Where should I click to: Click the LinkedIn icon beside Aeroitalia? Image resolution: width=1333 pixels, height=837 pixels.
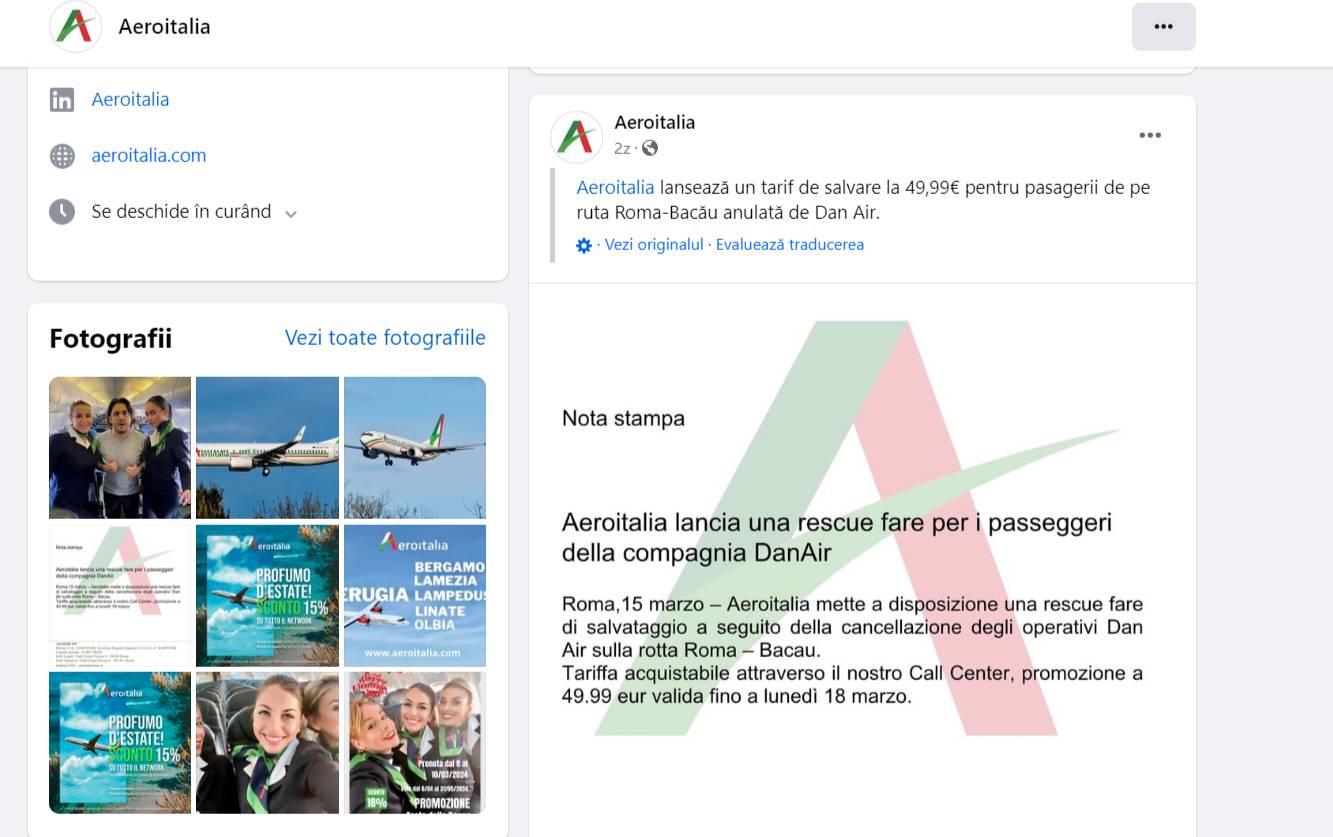tap(62, 100)
